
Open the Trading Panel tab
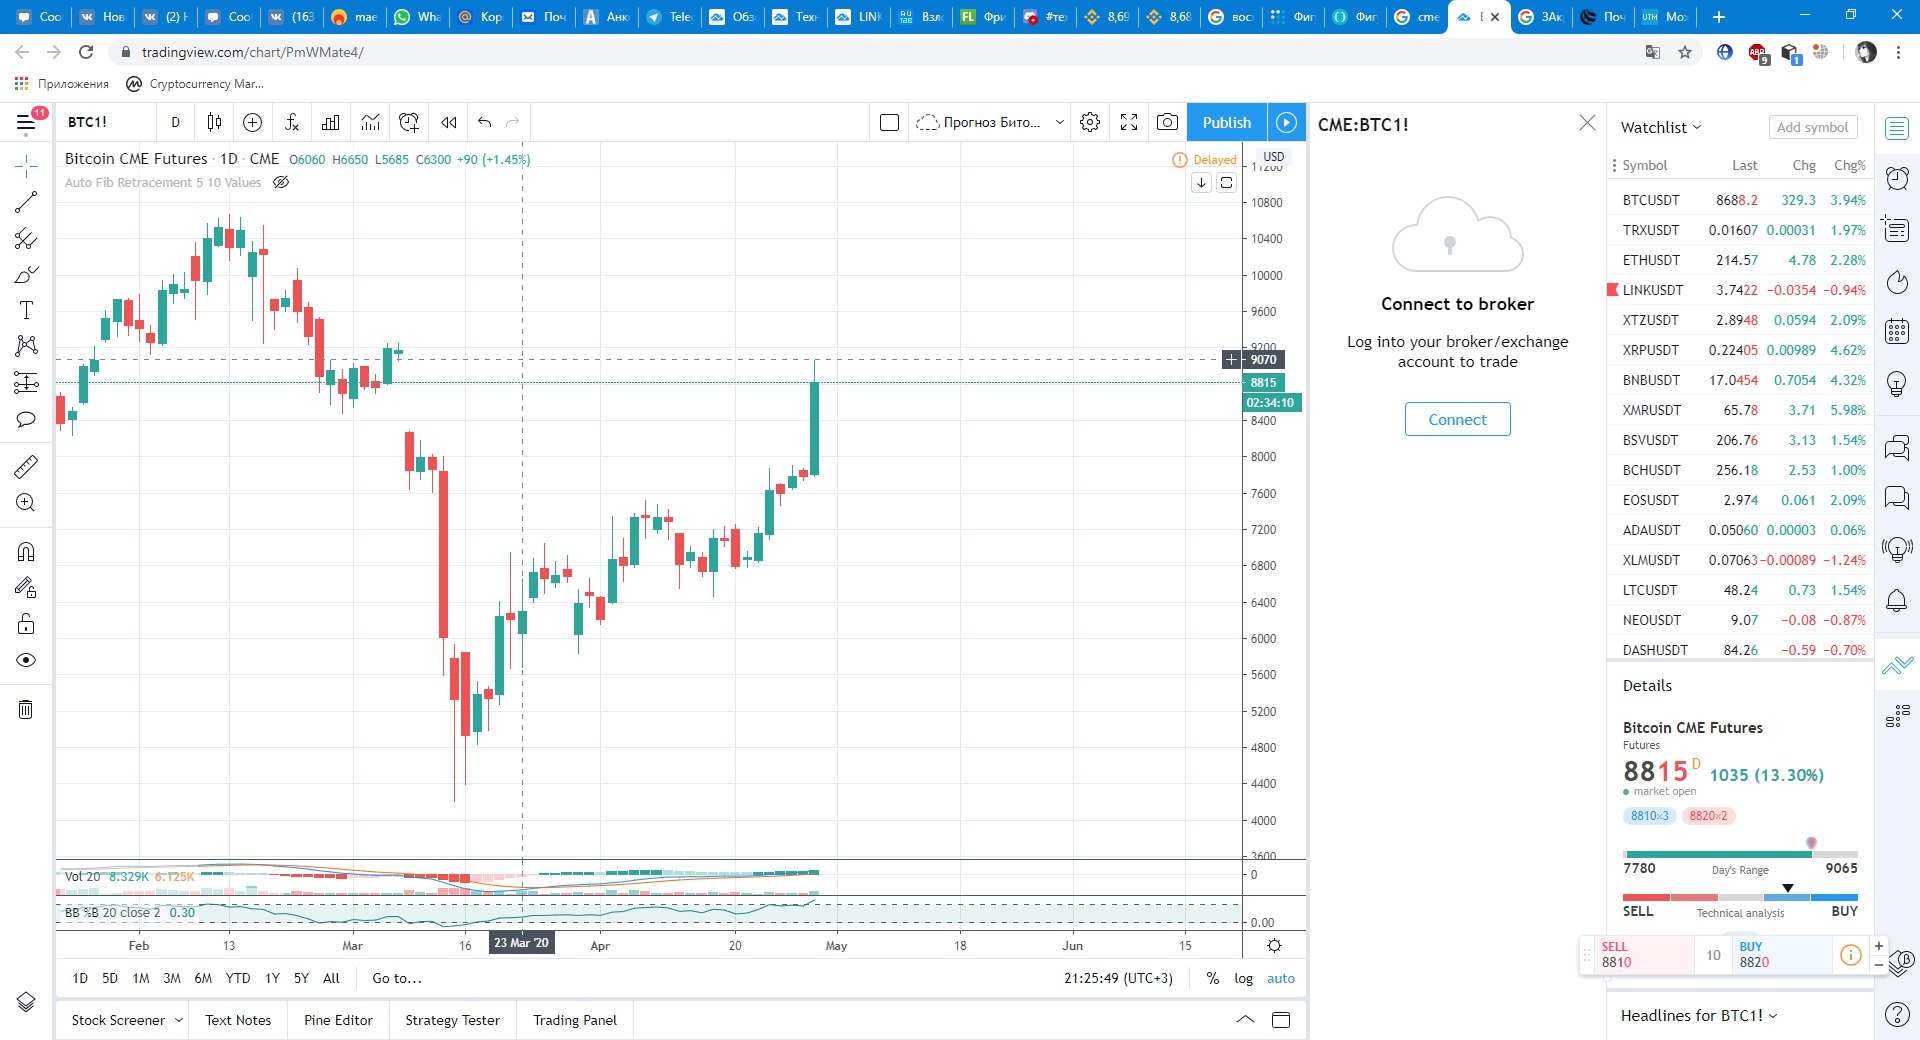(575, 1020)
